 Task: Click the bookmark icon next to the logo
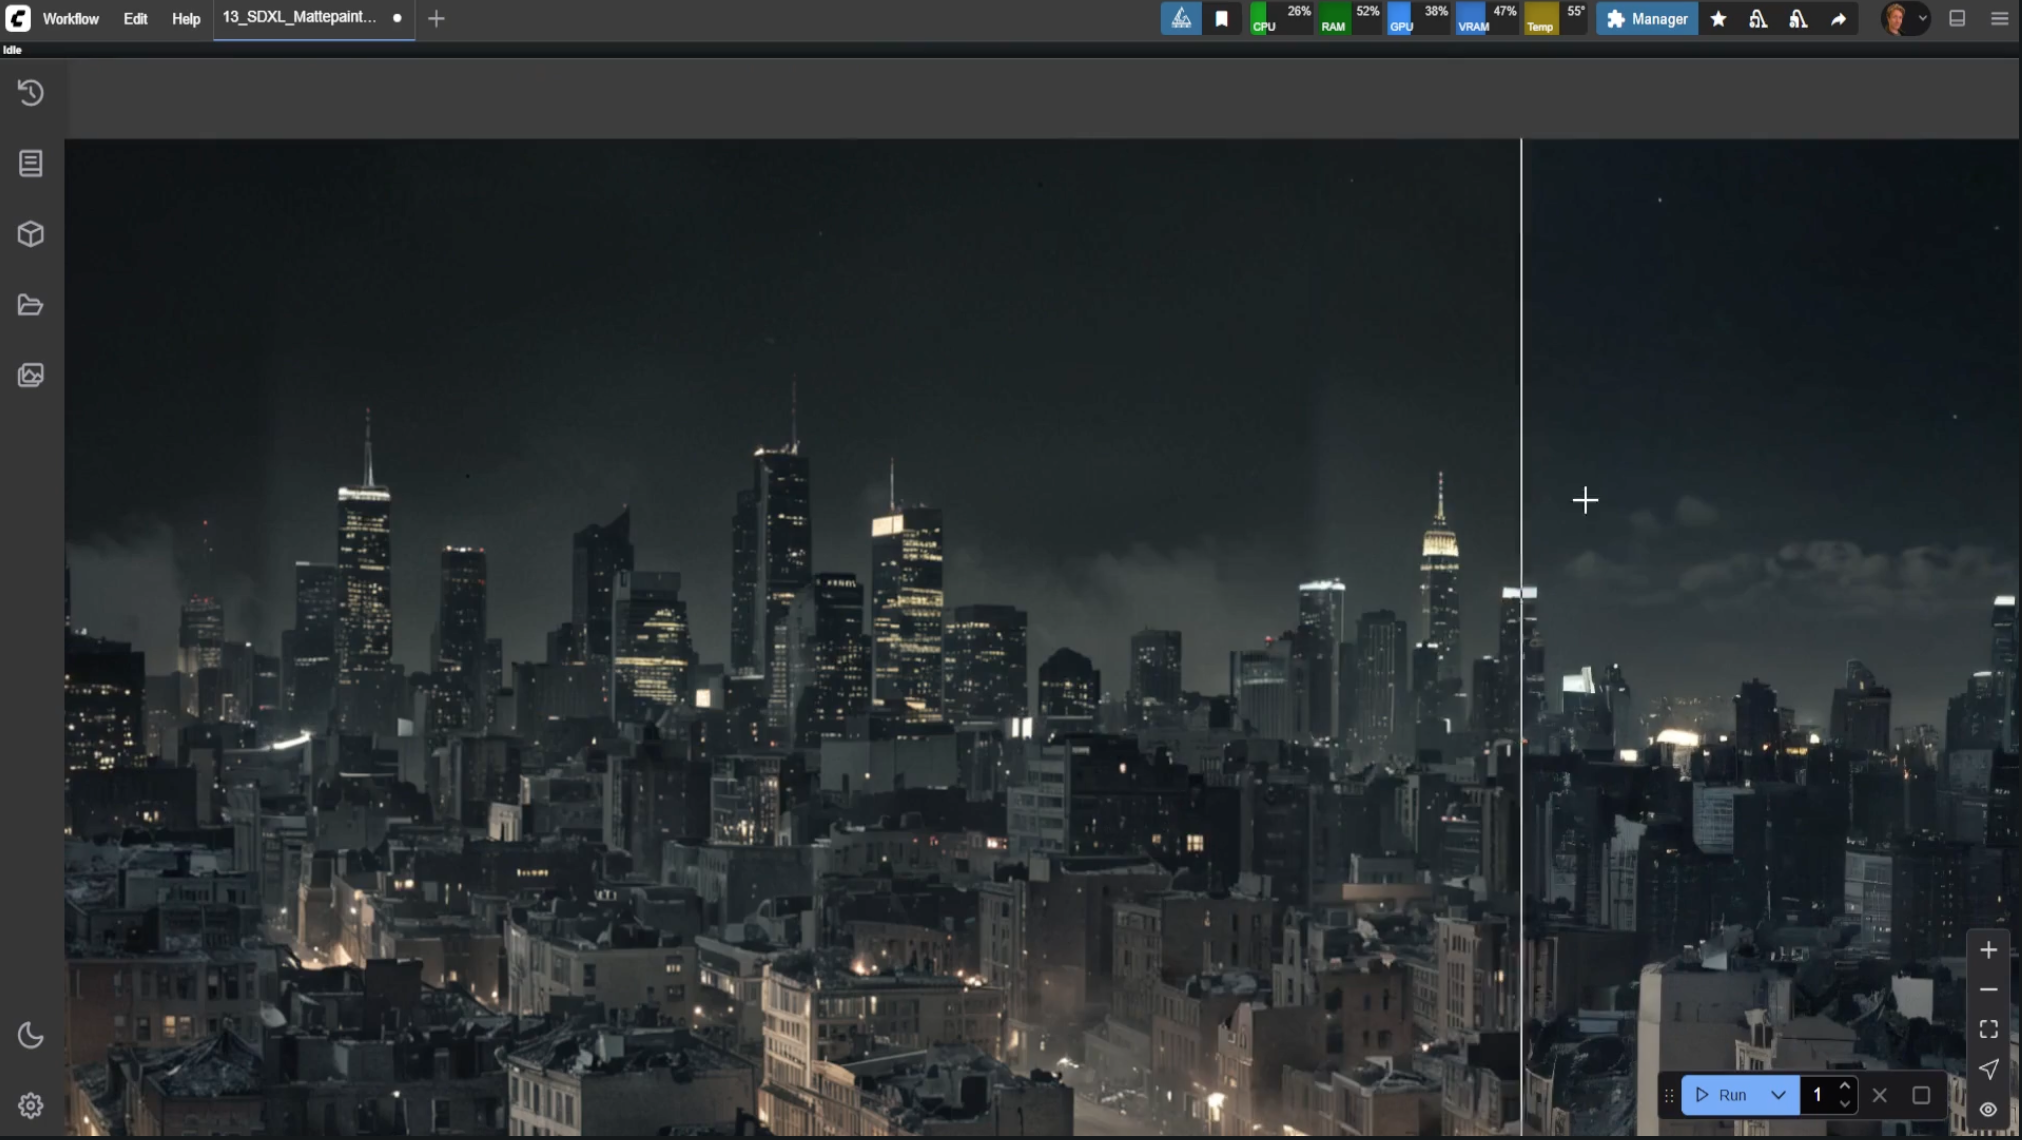click(x=1222, y=18)
